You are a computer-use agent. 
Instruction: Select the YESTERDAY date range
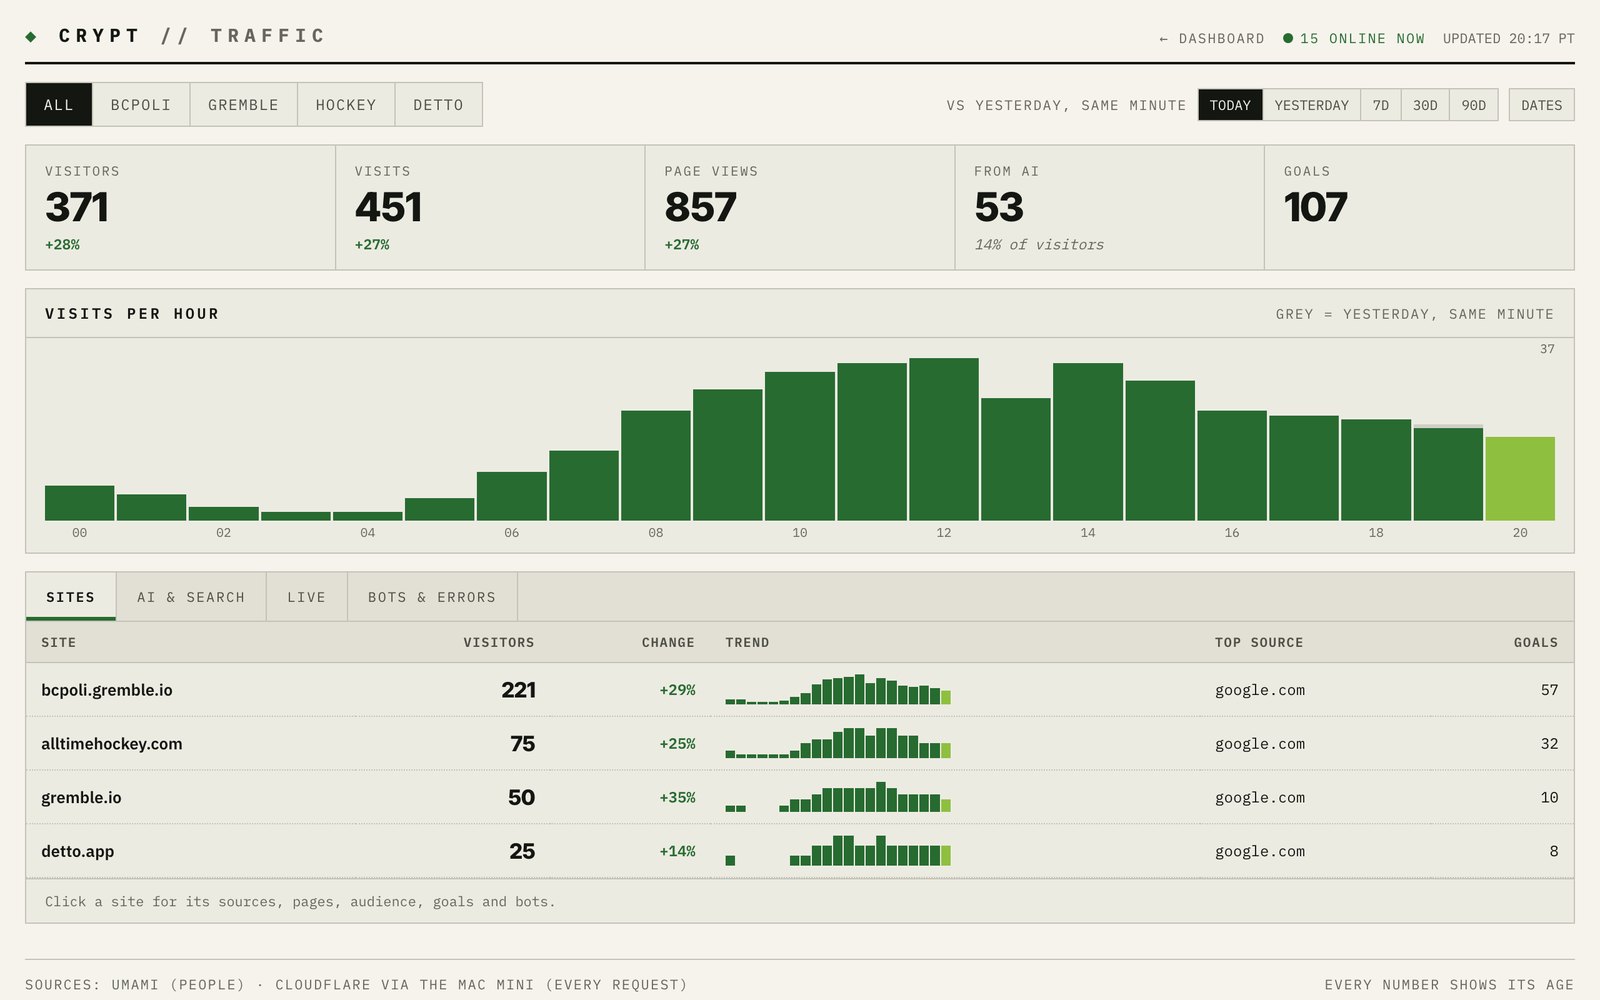tap(1311, 105)
